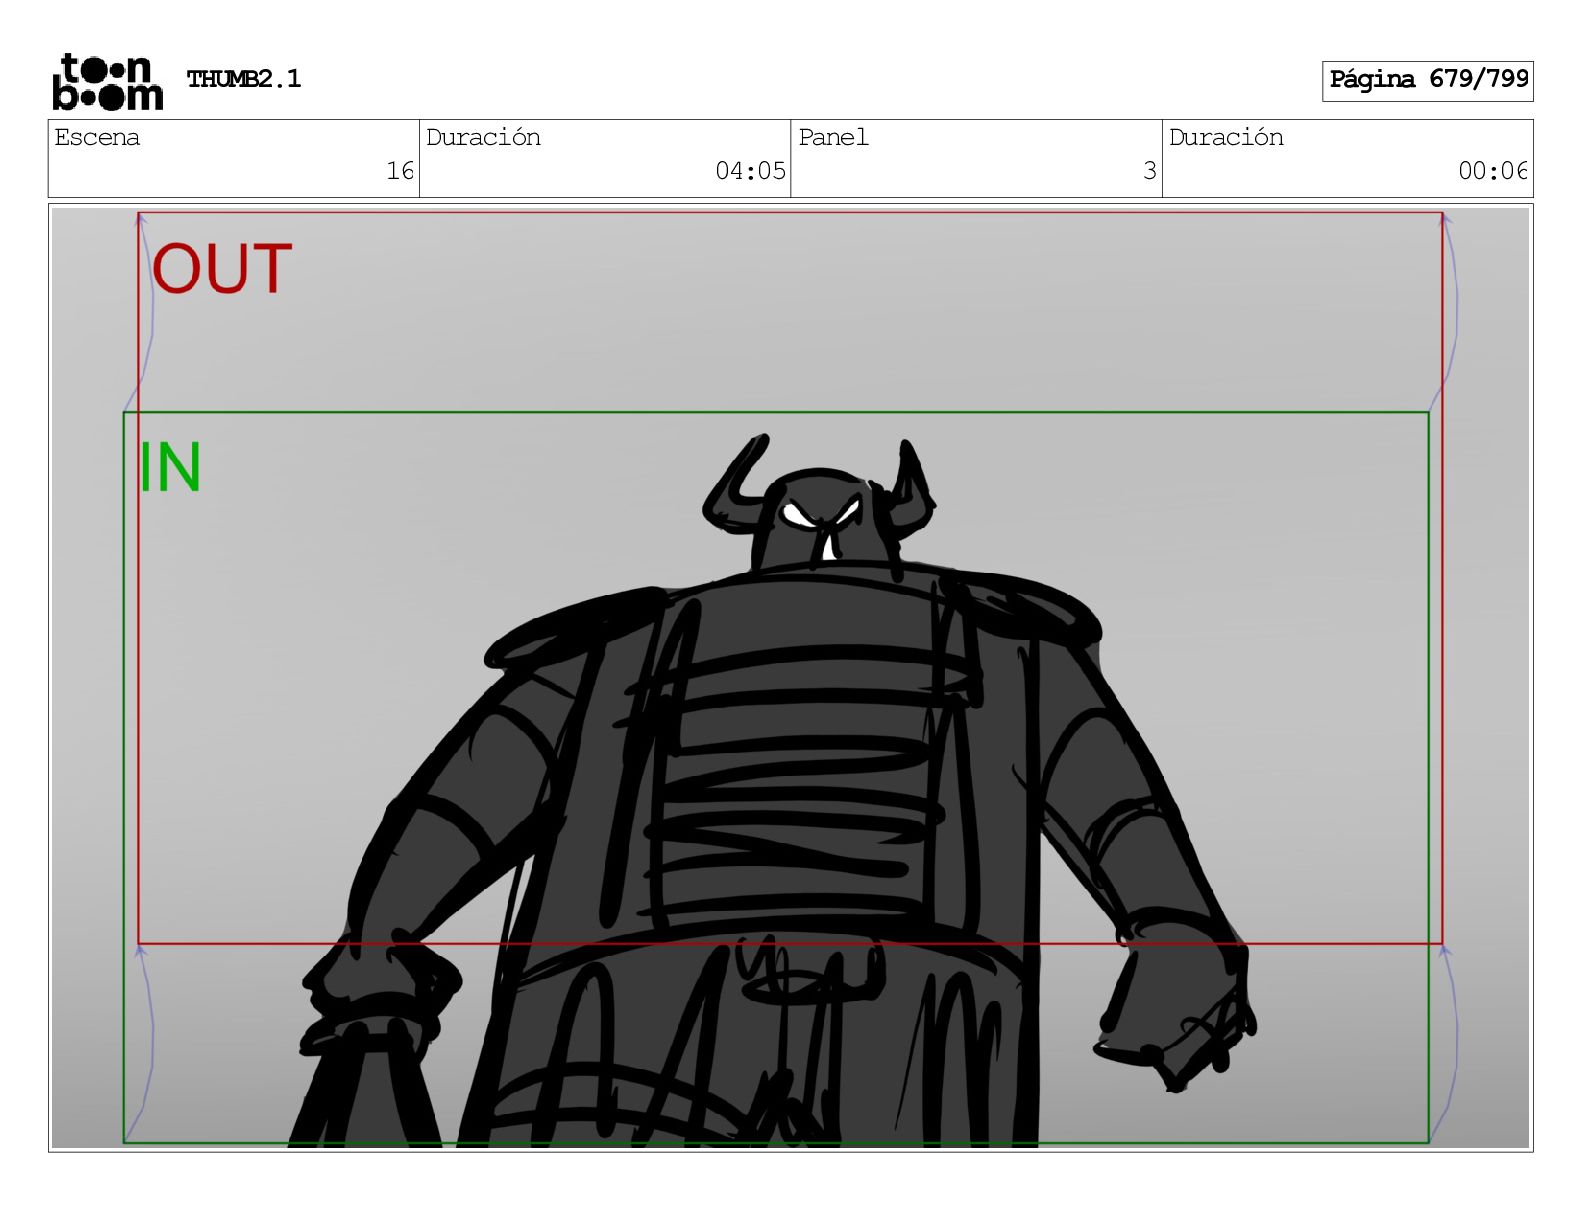Select panel number value 3
1584x1224 pixels.
pos(1150,171)
